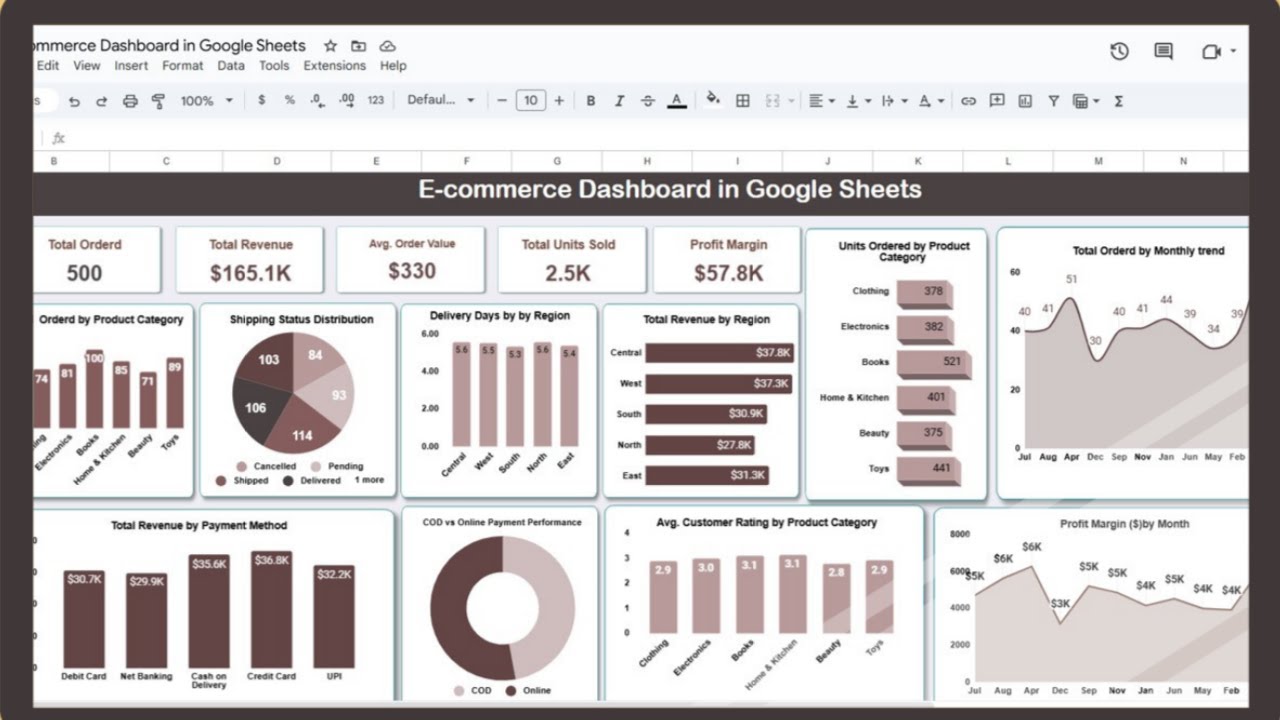Open the Default font dropdown

pyautogui.click(x=441, y=100)
